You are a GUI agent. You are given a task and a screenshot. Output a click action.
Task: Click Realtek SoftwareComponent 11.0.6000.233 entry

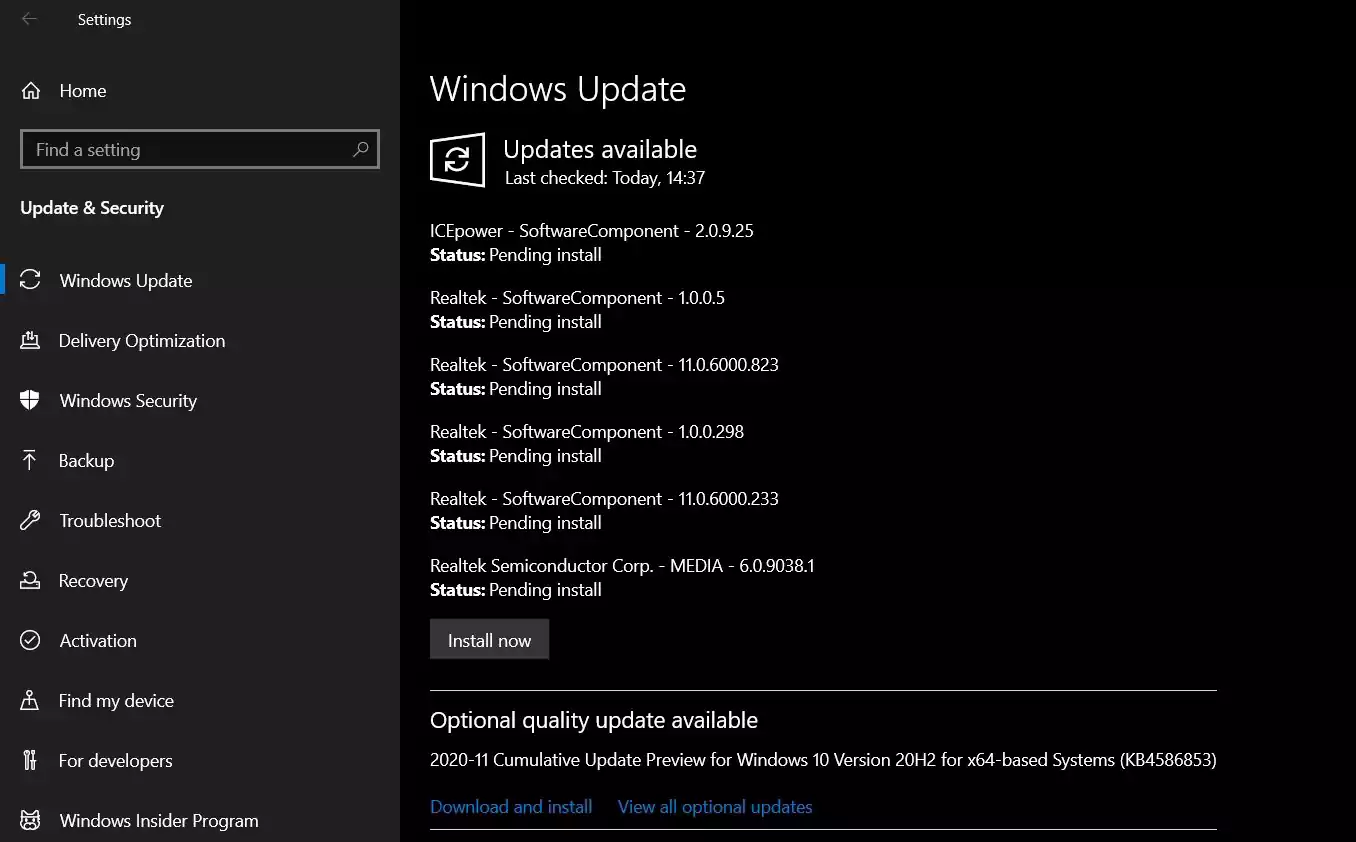[604, 498]
